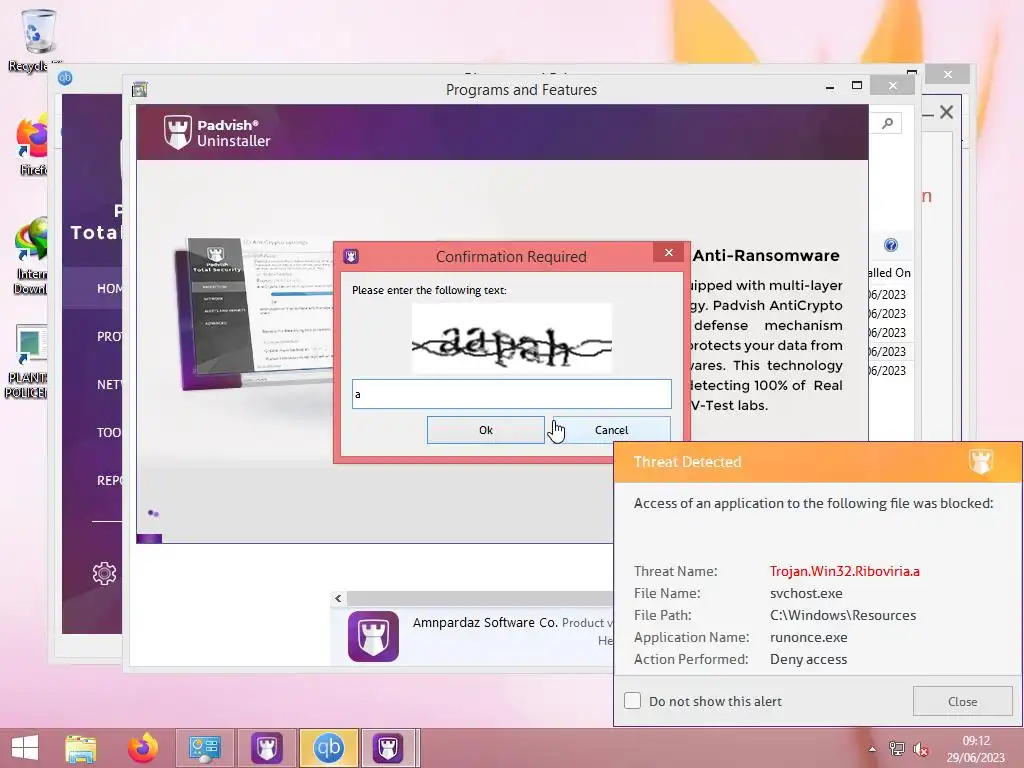
Task: Click Ok in Confirmation Required dialog
Action: 485,430
